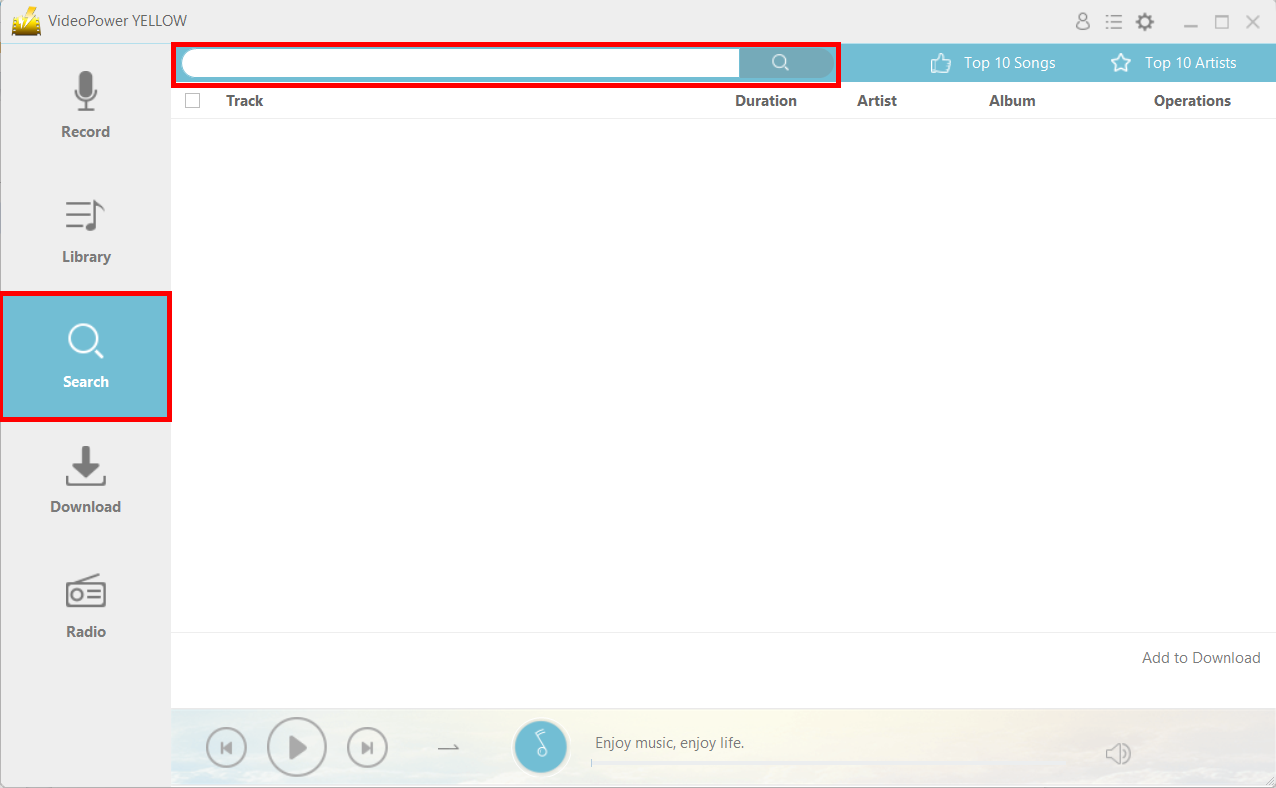
Task: Open the download task list icon
Action: point(1114,21)
